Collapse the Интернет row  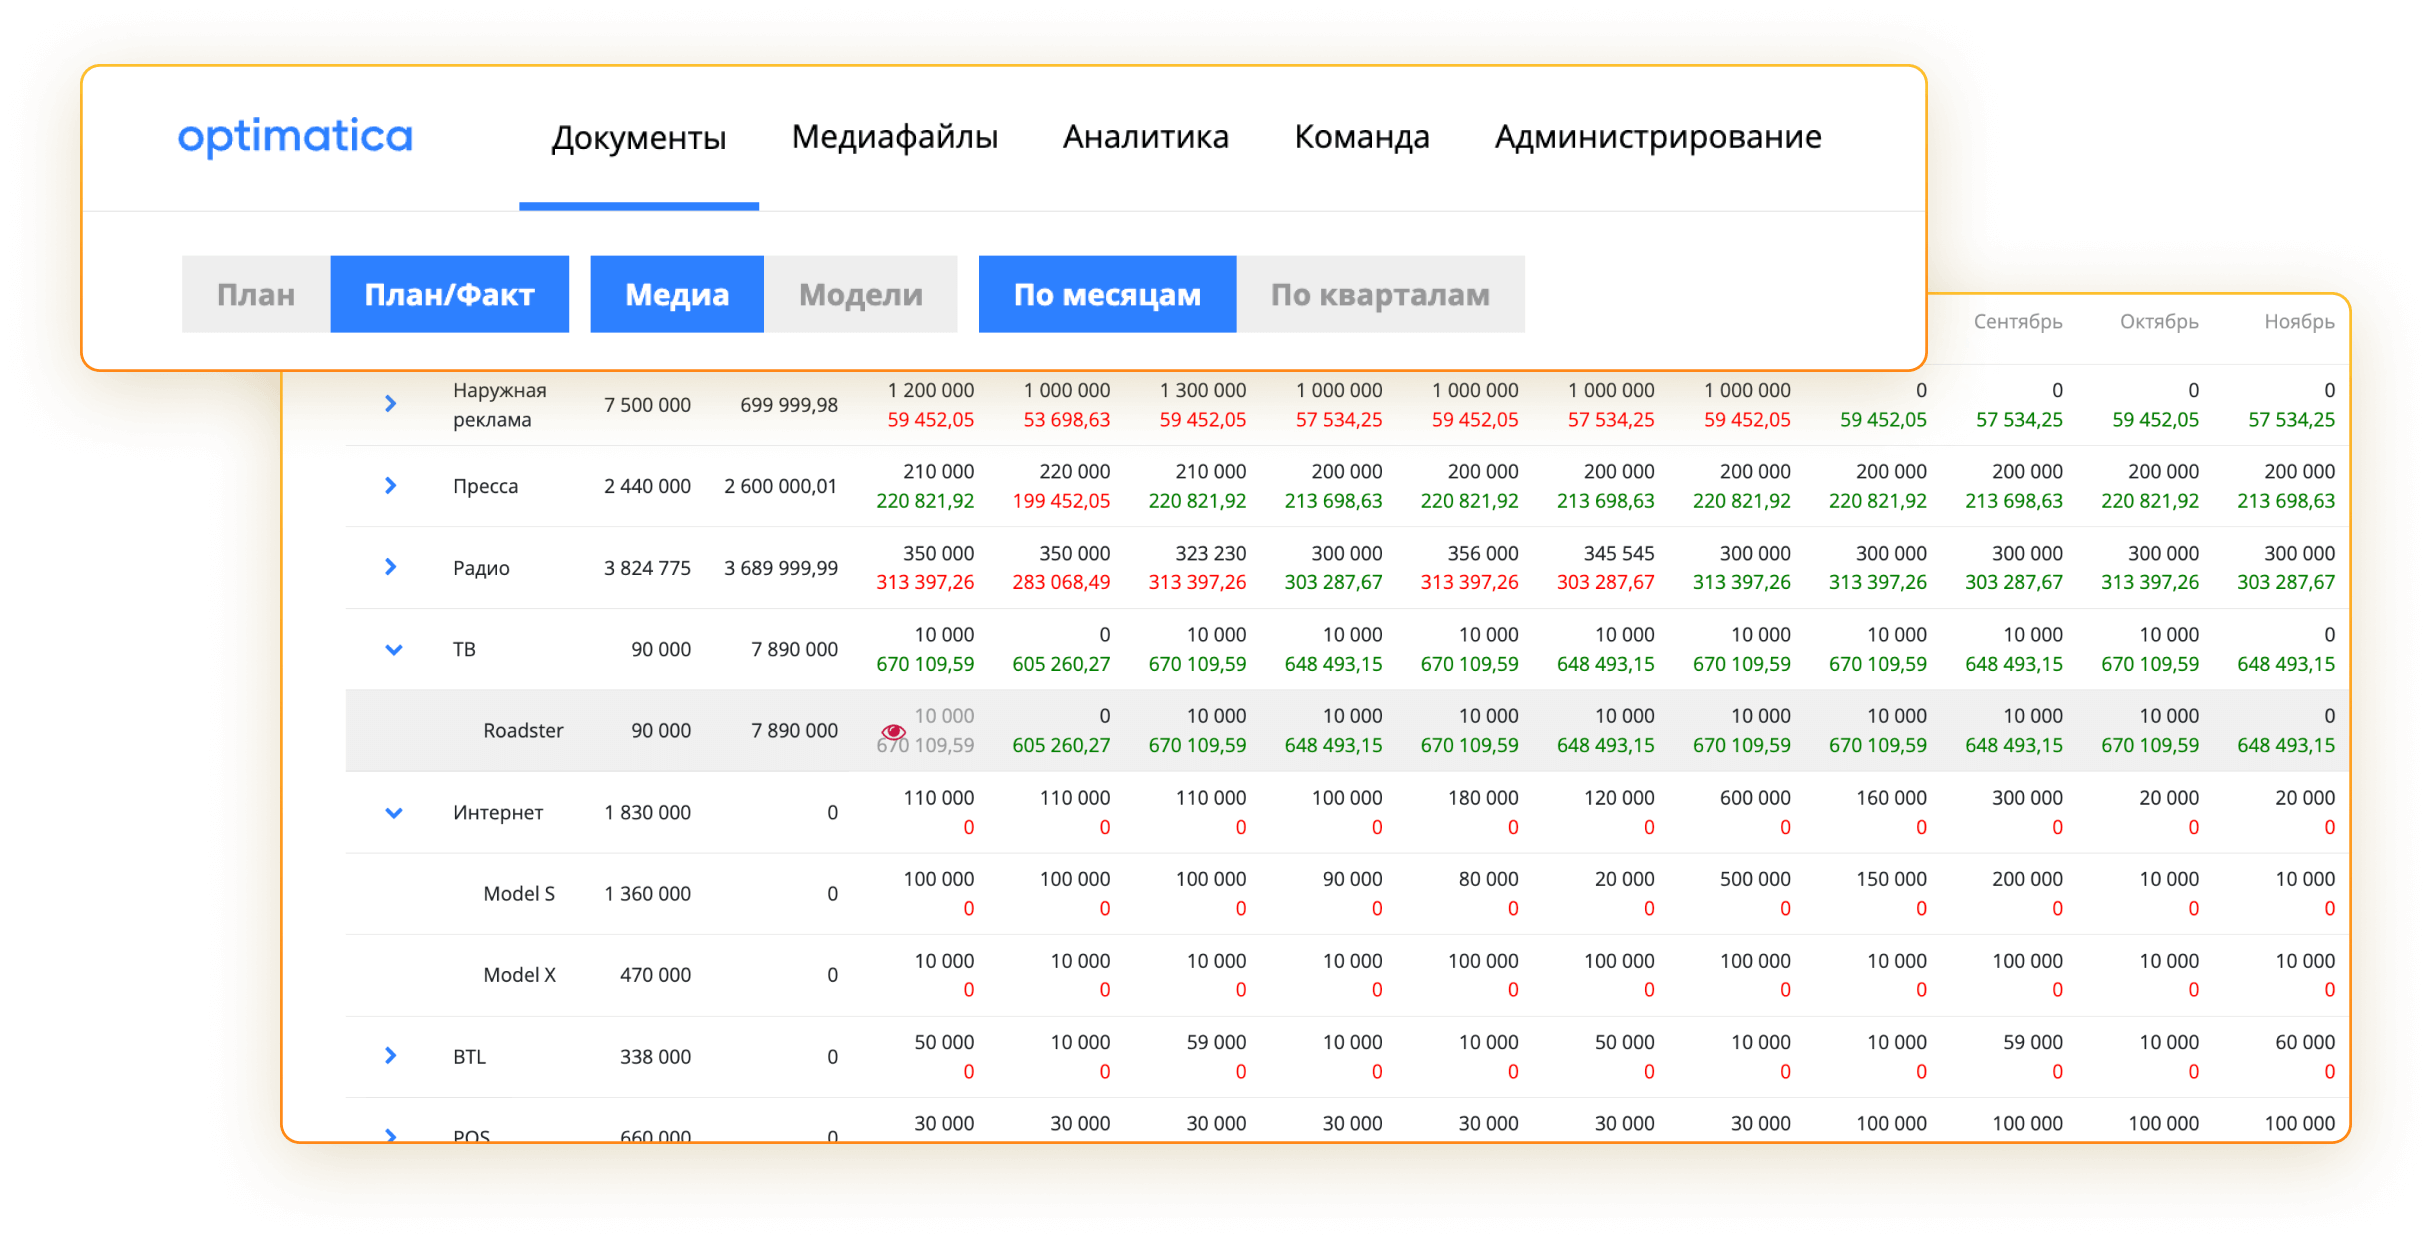(393, 813)
